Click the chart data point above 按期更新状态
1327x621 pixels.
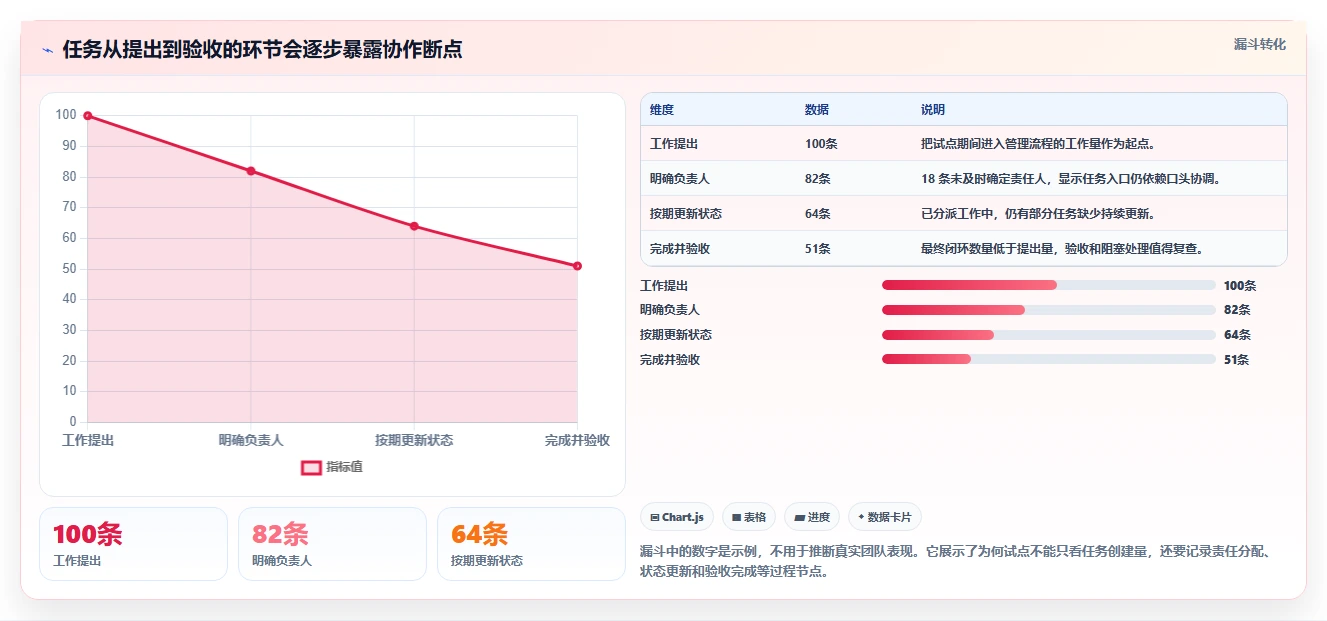point(414,226)
